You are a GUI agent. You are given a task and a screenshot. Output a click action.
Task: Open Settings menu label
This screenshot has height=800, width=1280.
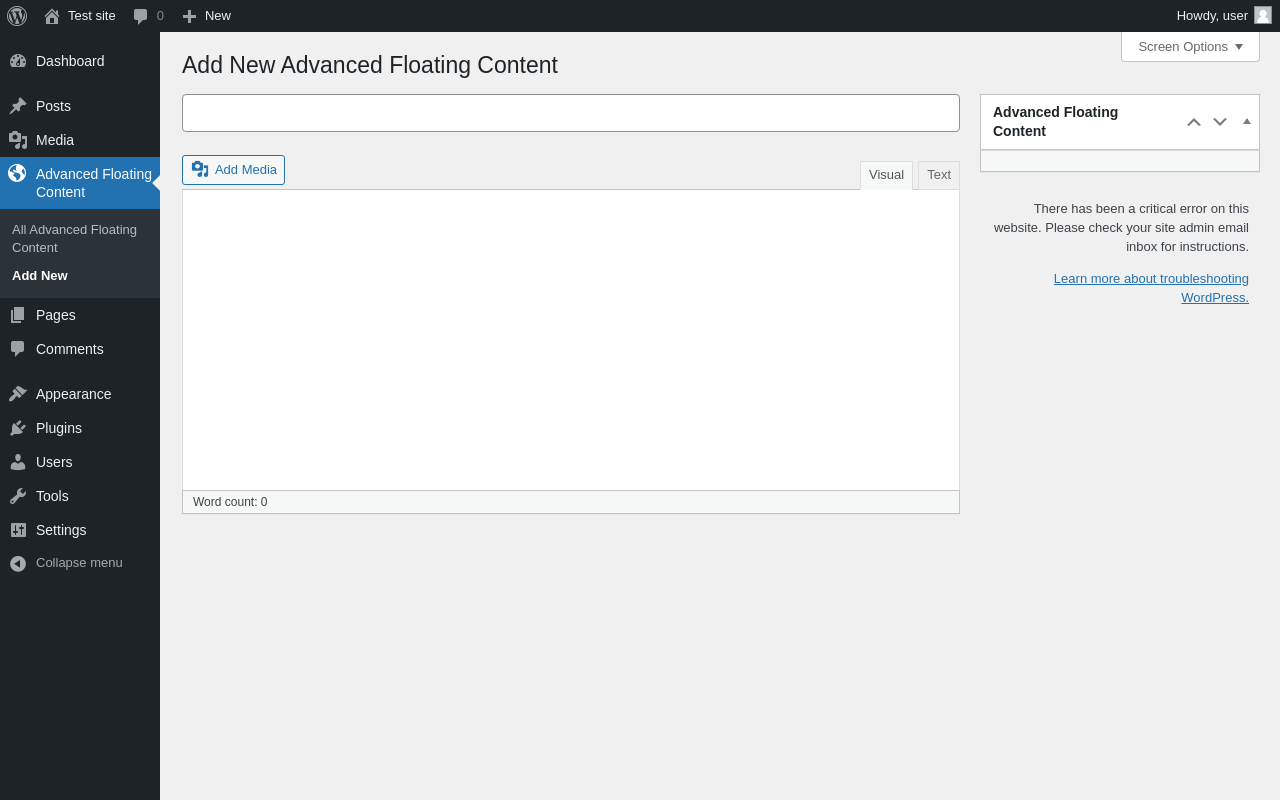61,530
